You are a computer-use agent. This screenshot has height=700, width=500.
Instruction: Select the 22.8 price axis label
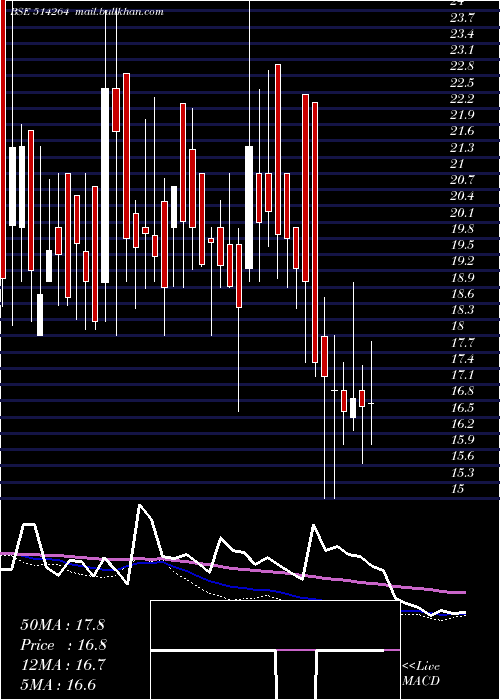pyautogui.click(x=462, y=67)
